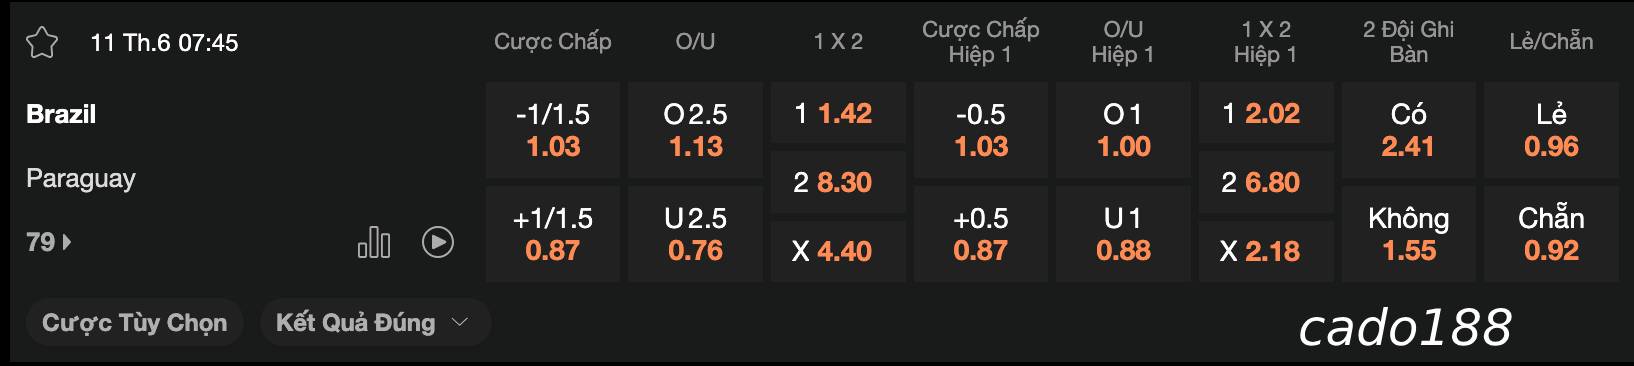
Task: Pick Under 2.5 odds 0.76
Action: [x=696, y=234]
